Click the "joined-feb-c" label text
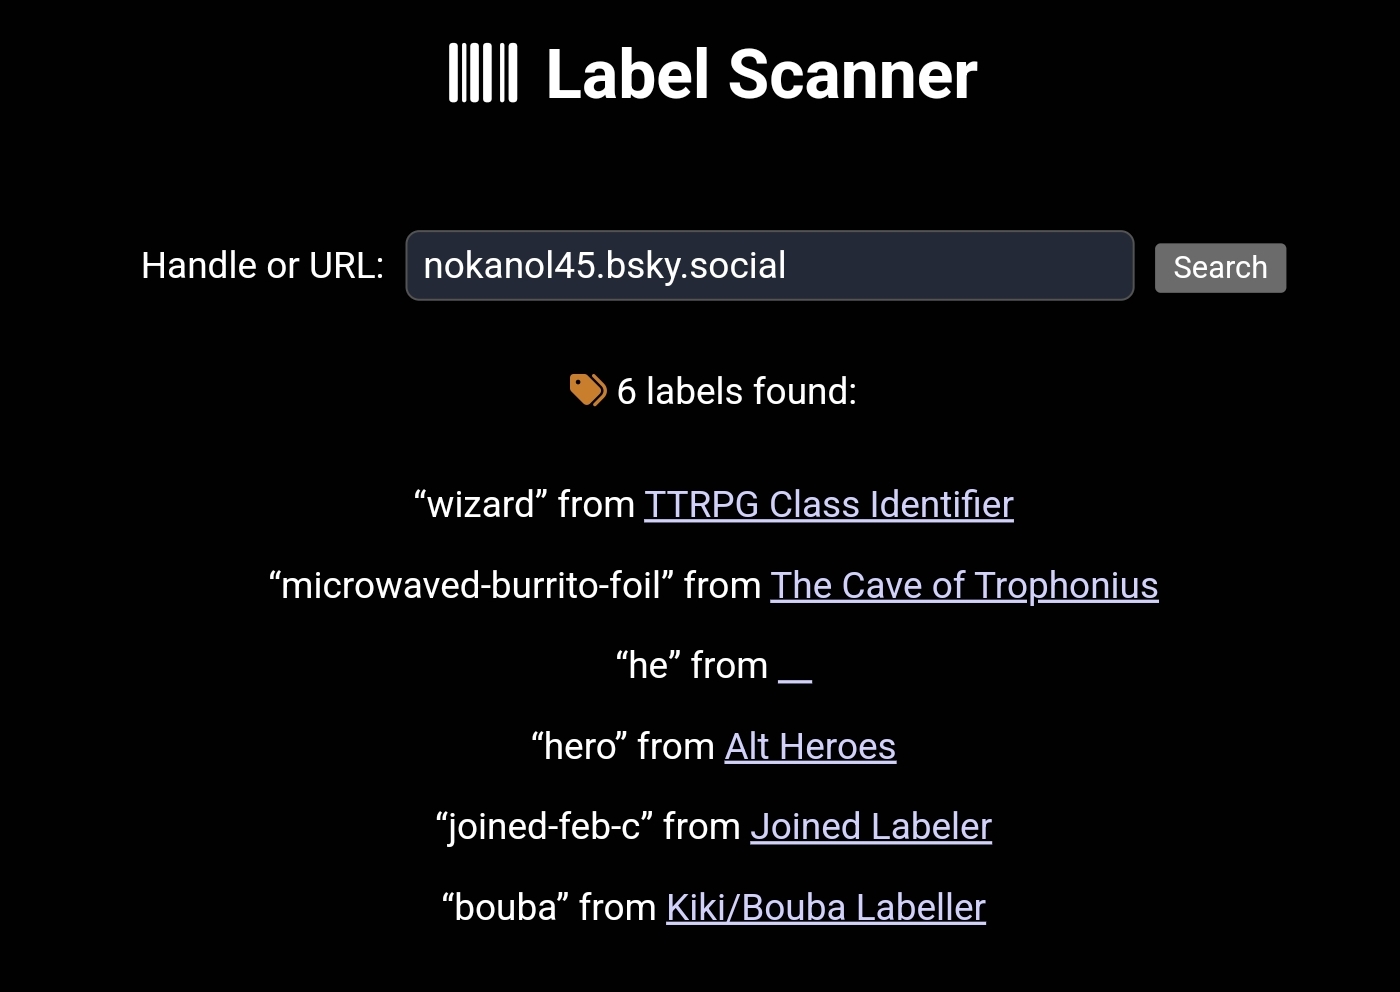Image resolution: width=1400 pixels, height=992 pixels. coord(545,827)
